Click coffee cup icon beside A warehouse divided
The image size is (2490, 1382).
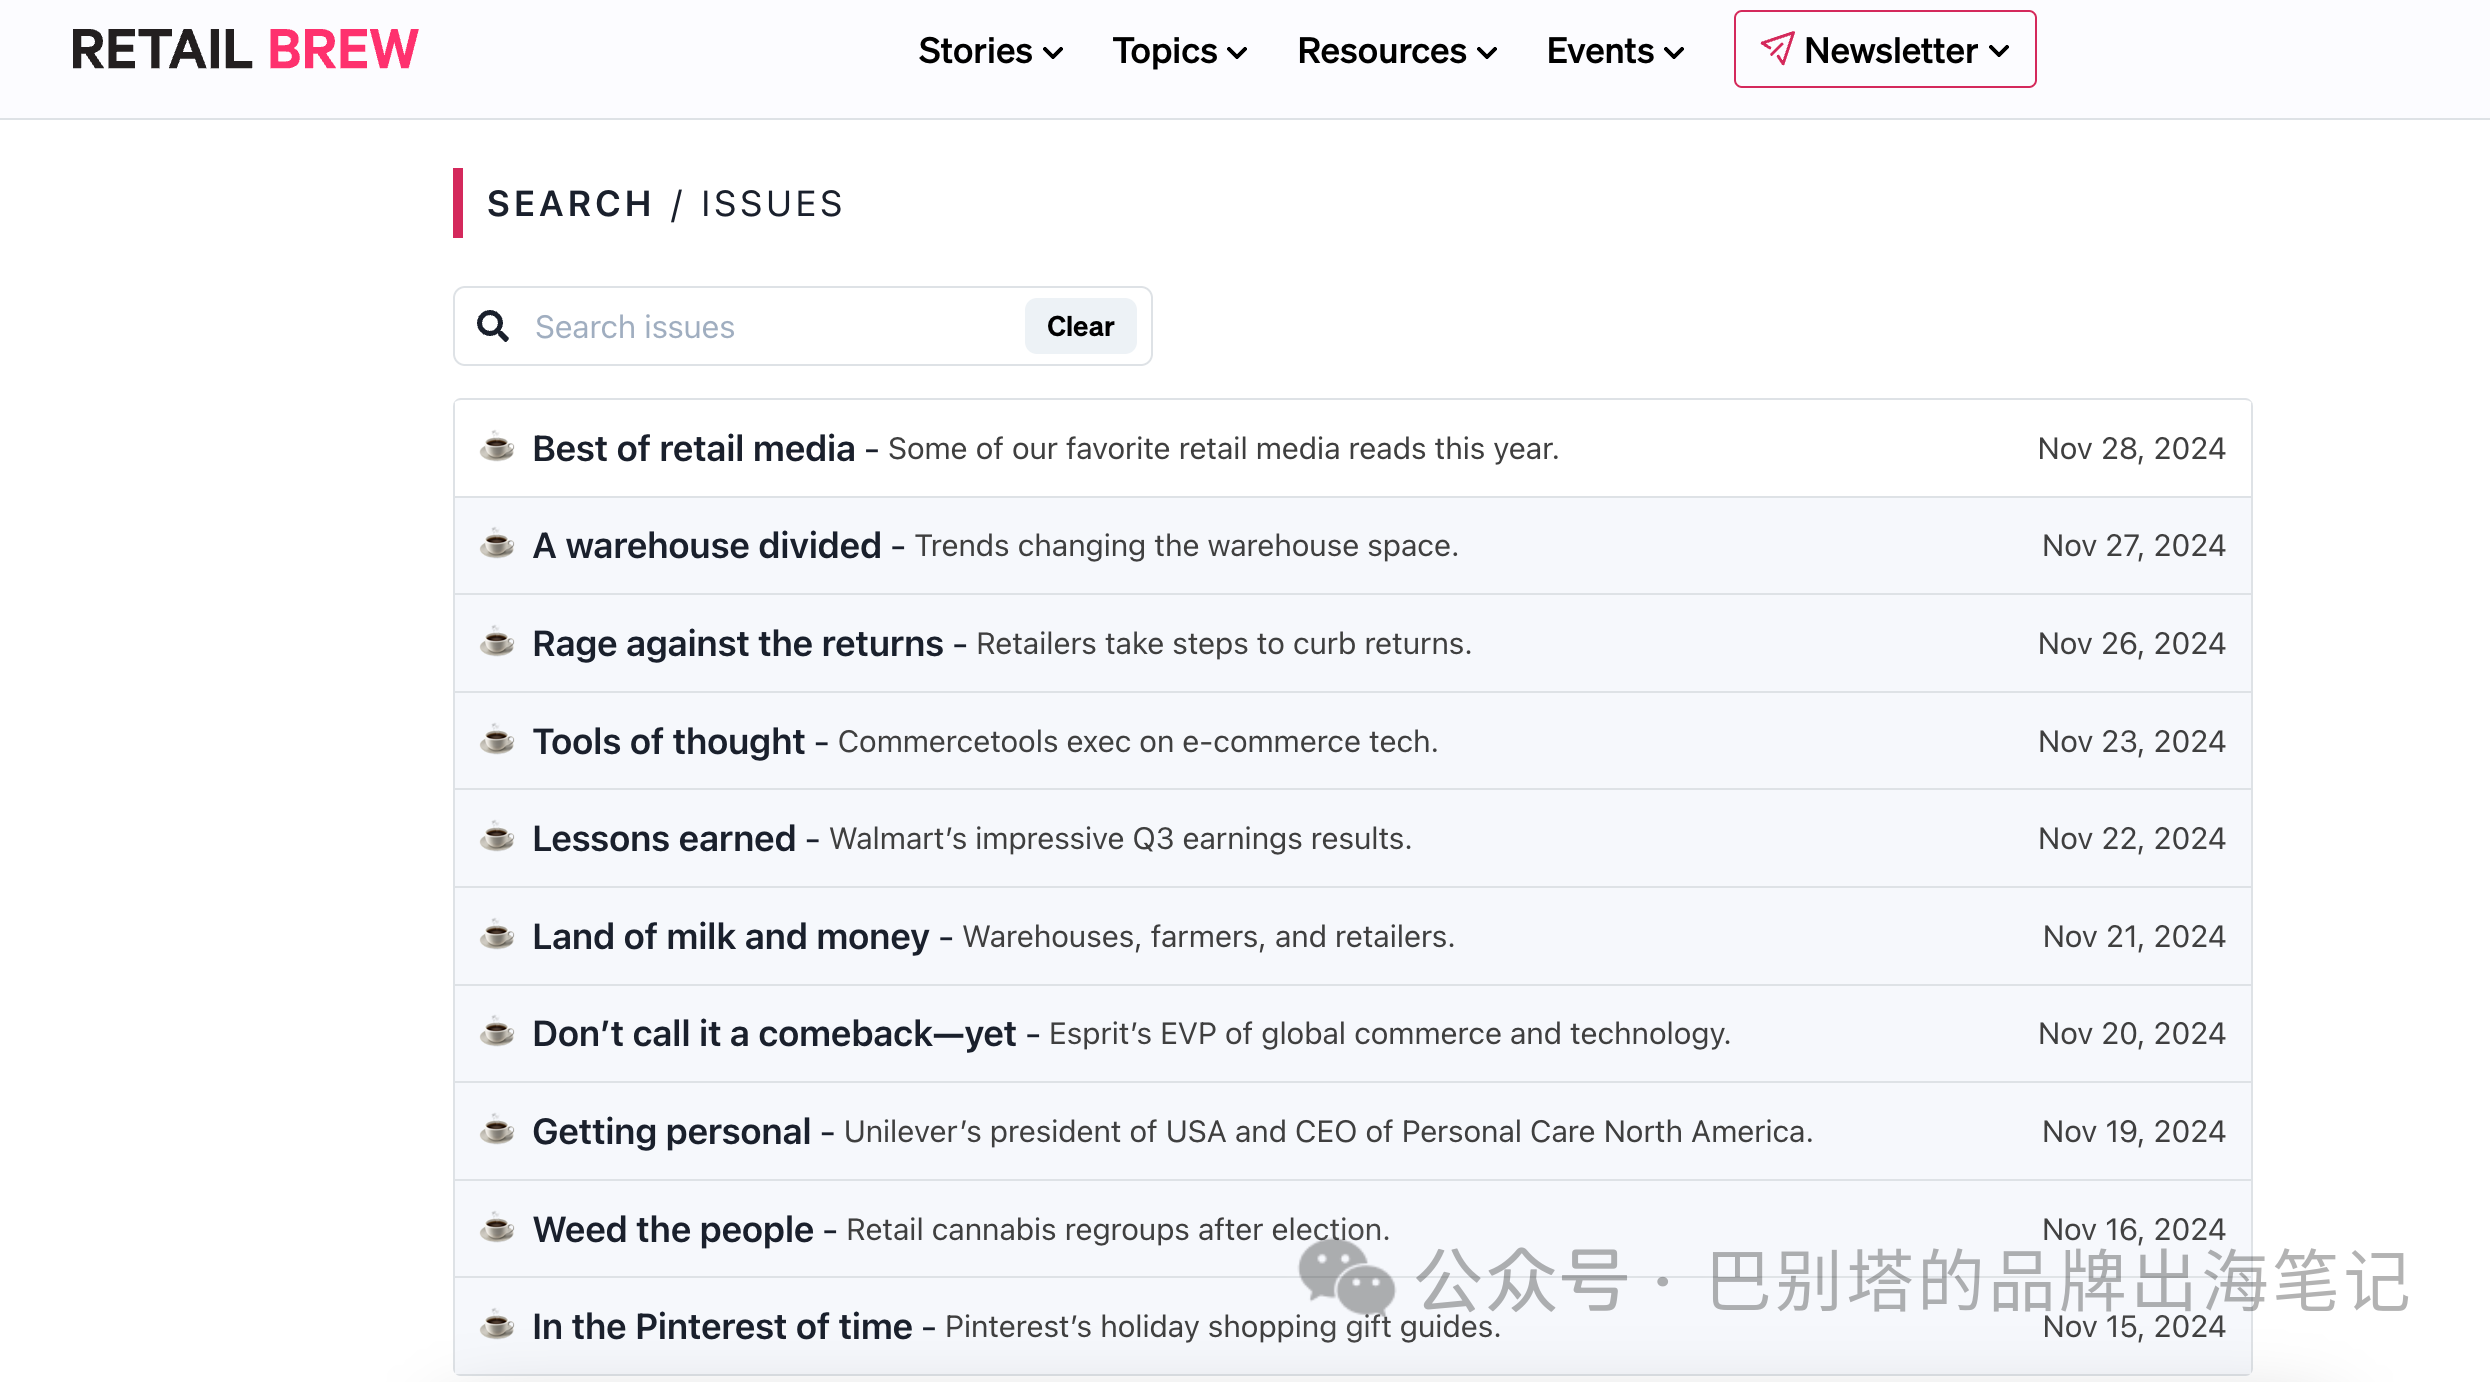[x=497, y=545]
